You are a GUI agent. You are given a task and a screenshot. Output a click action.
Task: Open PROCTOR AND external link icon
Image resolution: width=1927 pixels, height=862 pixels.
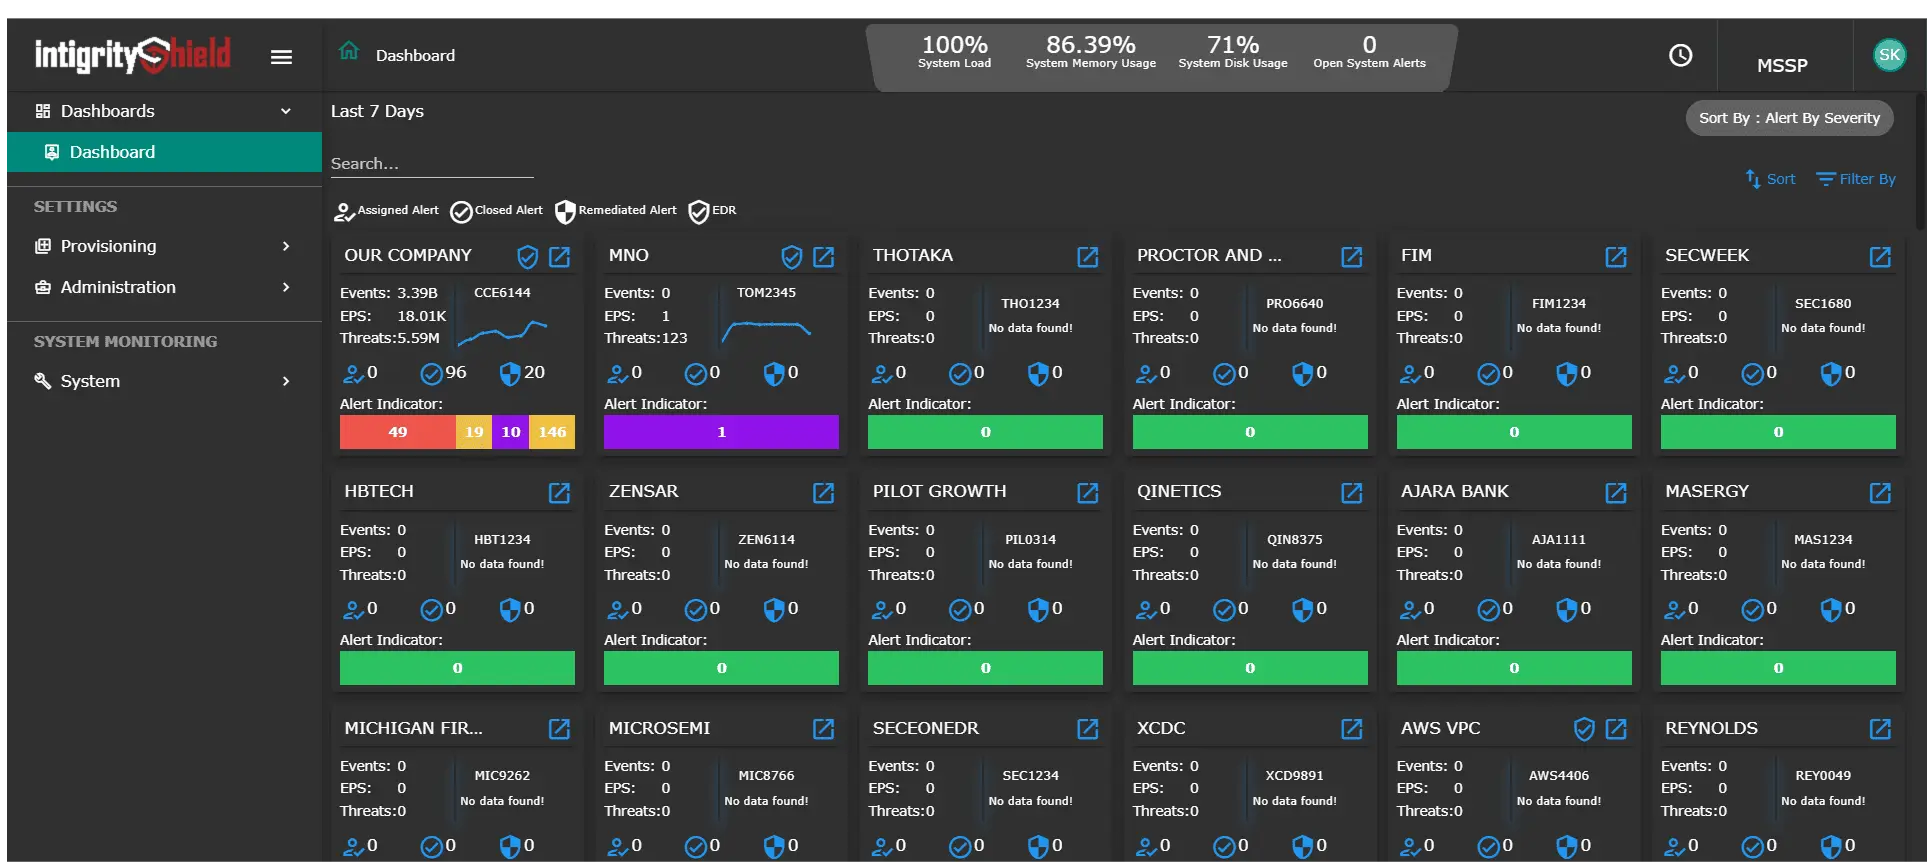[1352, 257]
